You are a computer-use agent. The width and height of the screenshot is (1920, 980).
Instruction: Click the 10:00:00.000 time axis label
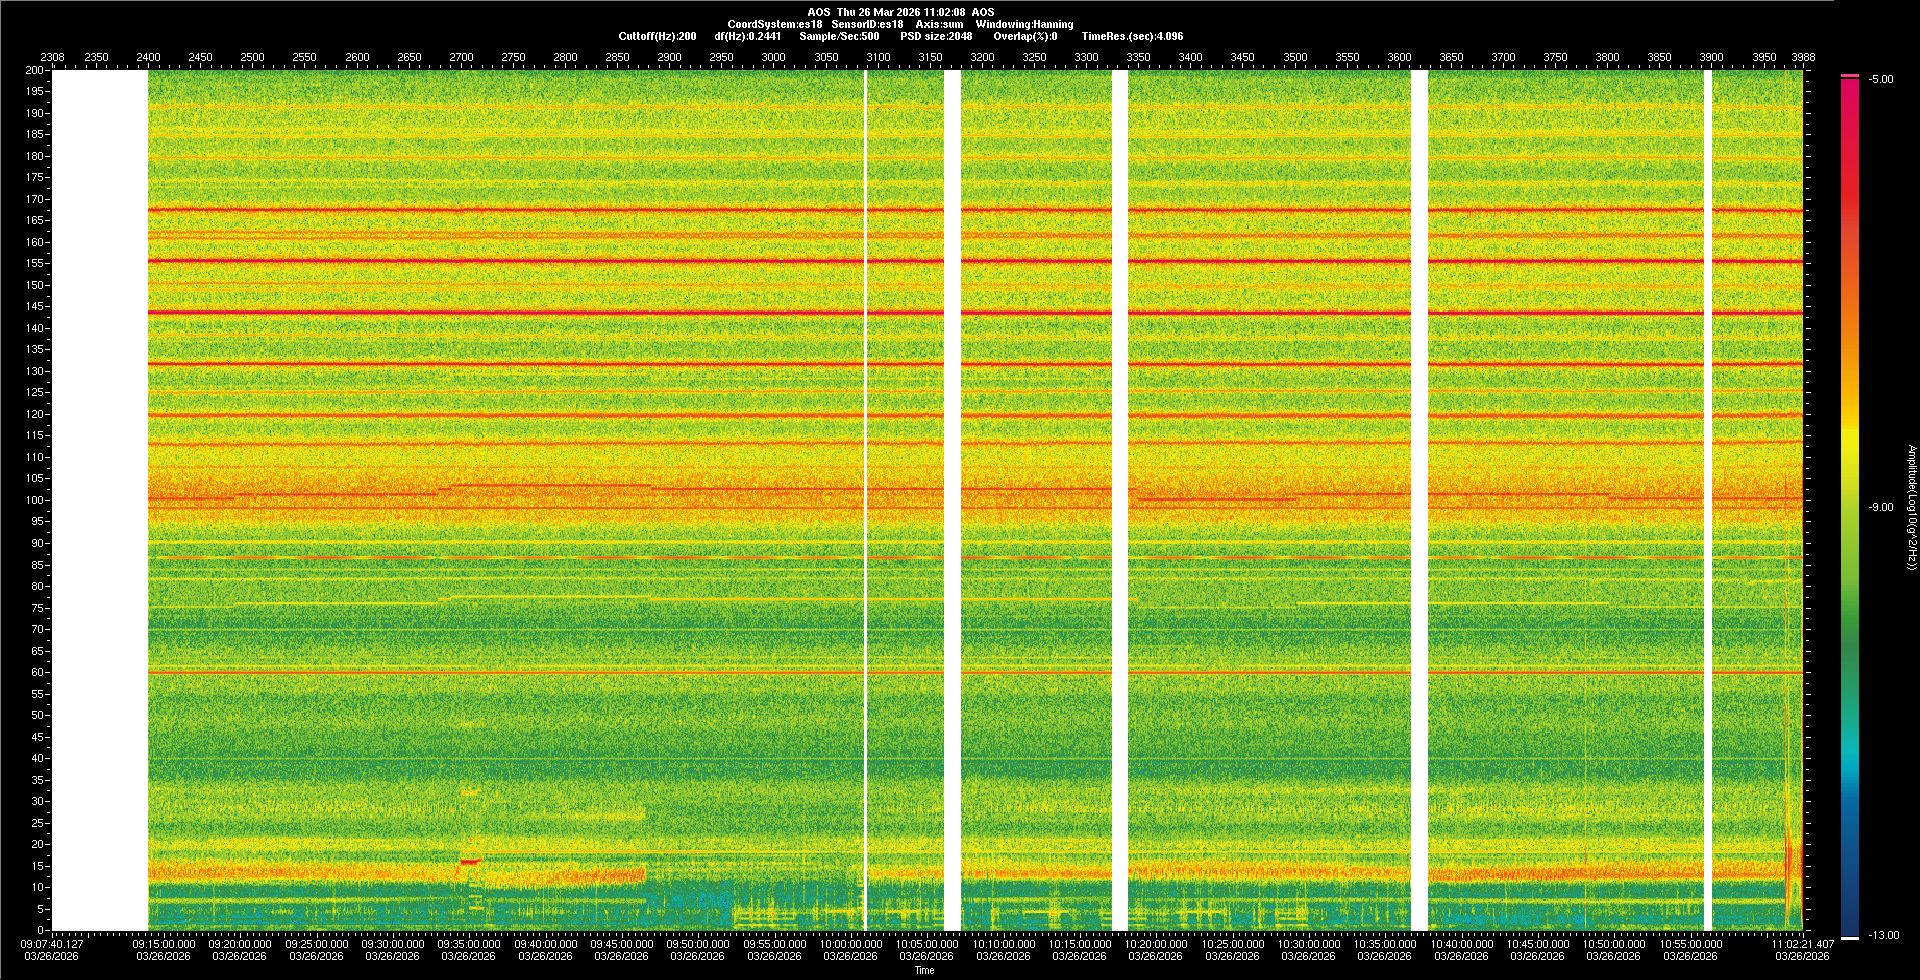[851, 944]
